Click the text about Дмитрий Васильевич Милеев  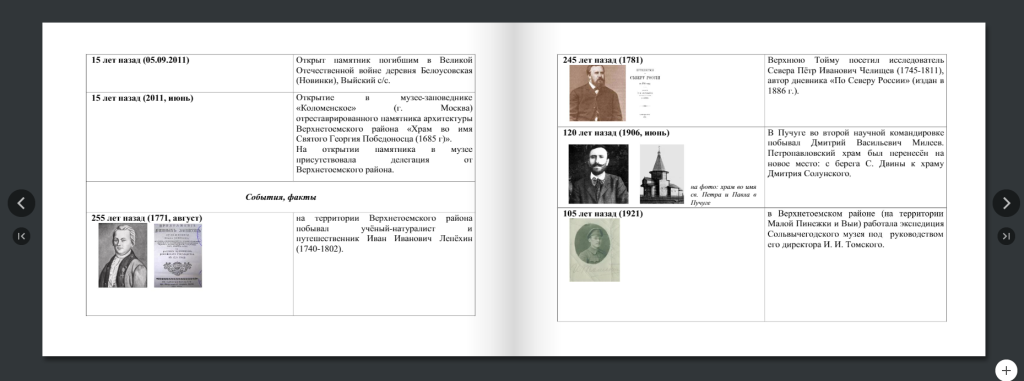tap(856, 153)
